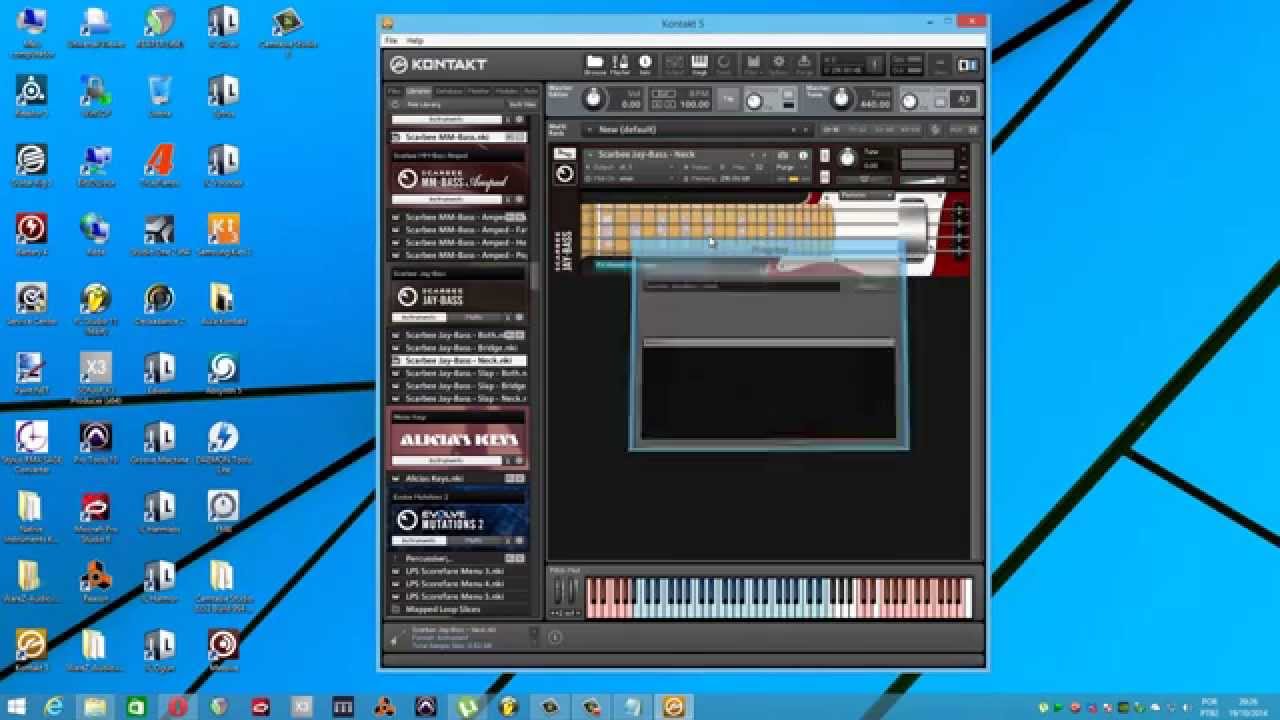Open the Help menu
This screenshot has width=1280, height=720.
415,40
